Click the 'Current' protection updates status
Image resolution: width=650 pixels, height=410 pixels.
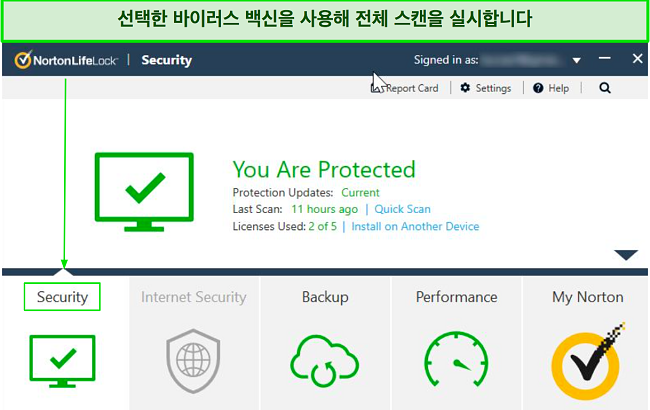tap(360, 192)
